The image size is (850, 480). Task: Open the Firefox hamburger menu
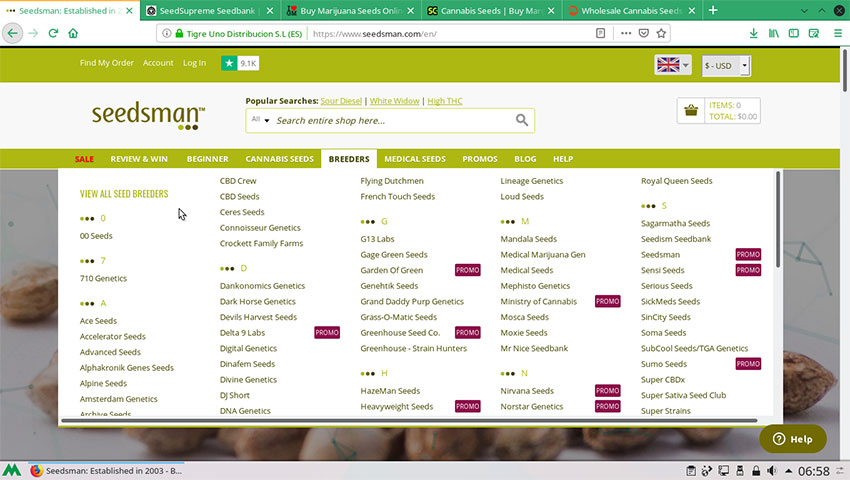pyautogui.click(x=838, y=32)
